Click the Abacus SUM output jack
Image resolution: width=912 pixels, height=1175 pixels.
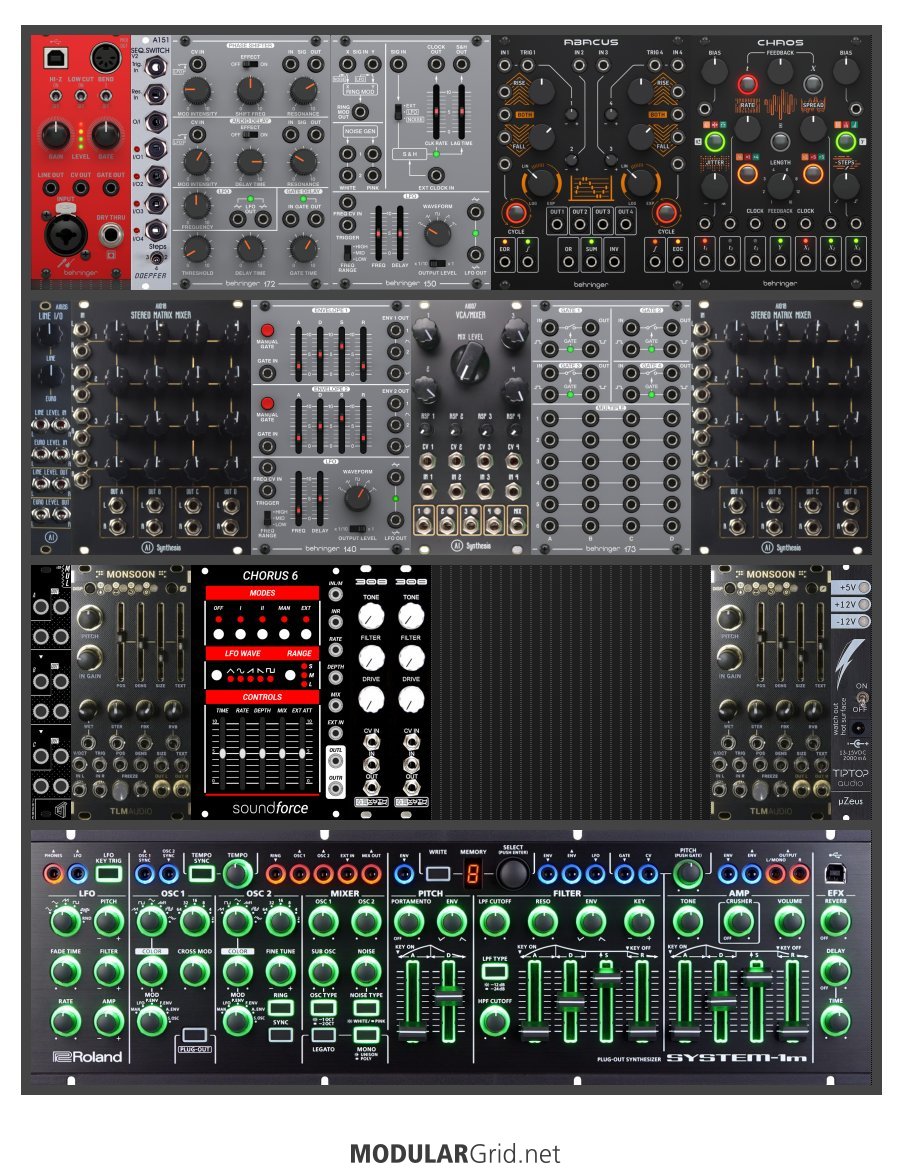pyautogui.click(x=591, y=262)
